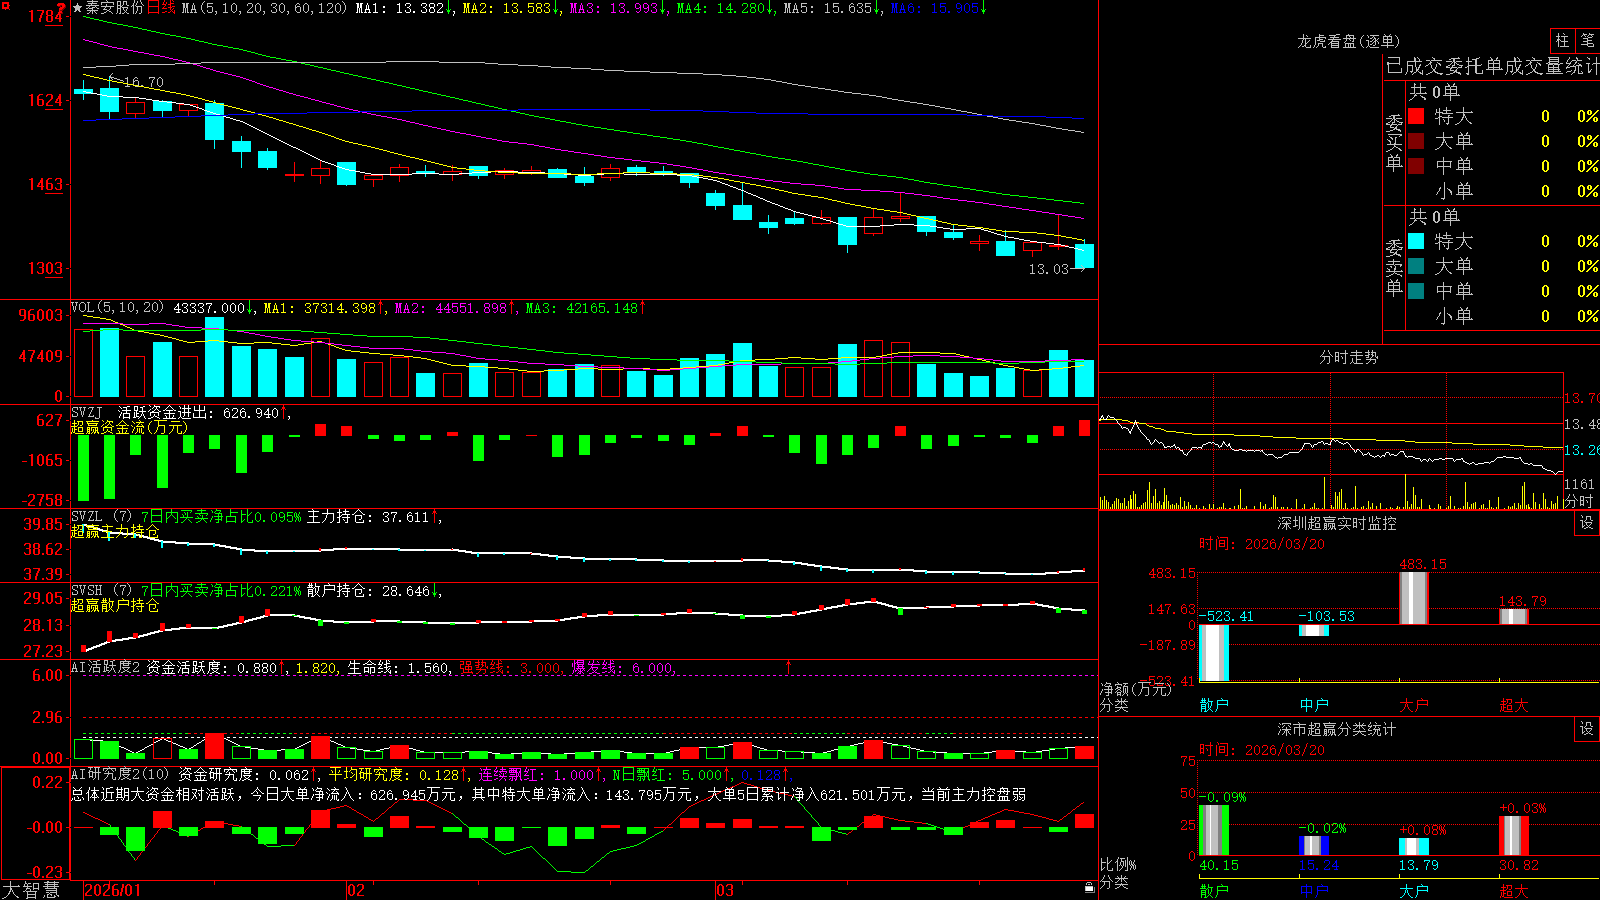Image resolution: width=1600 pixels, height=900 pixels.
Task: Click the 分时走势 panel title
Action: (x=1348, y=357)
